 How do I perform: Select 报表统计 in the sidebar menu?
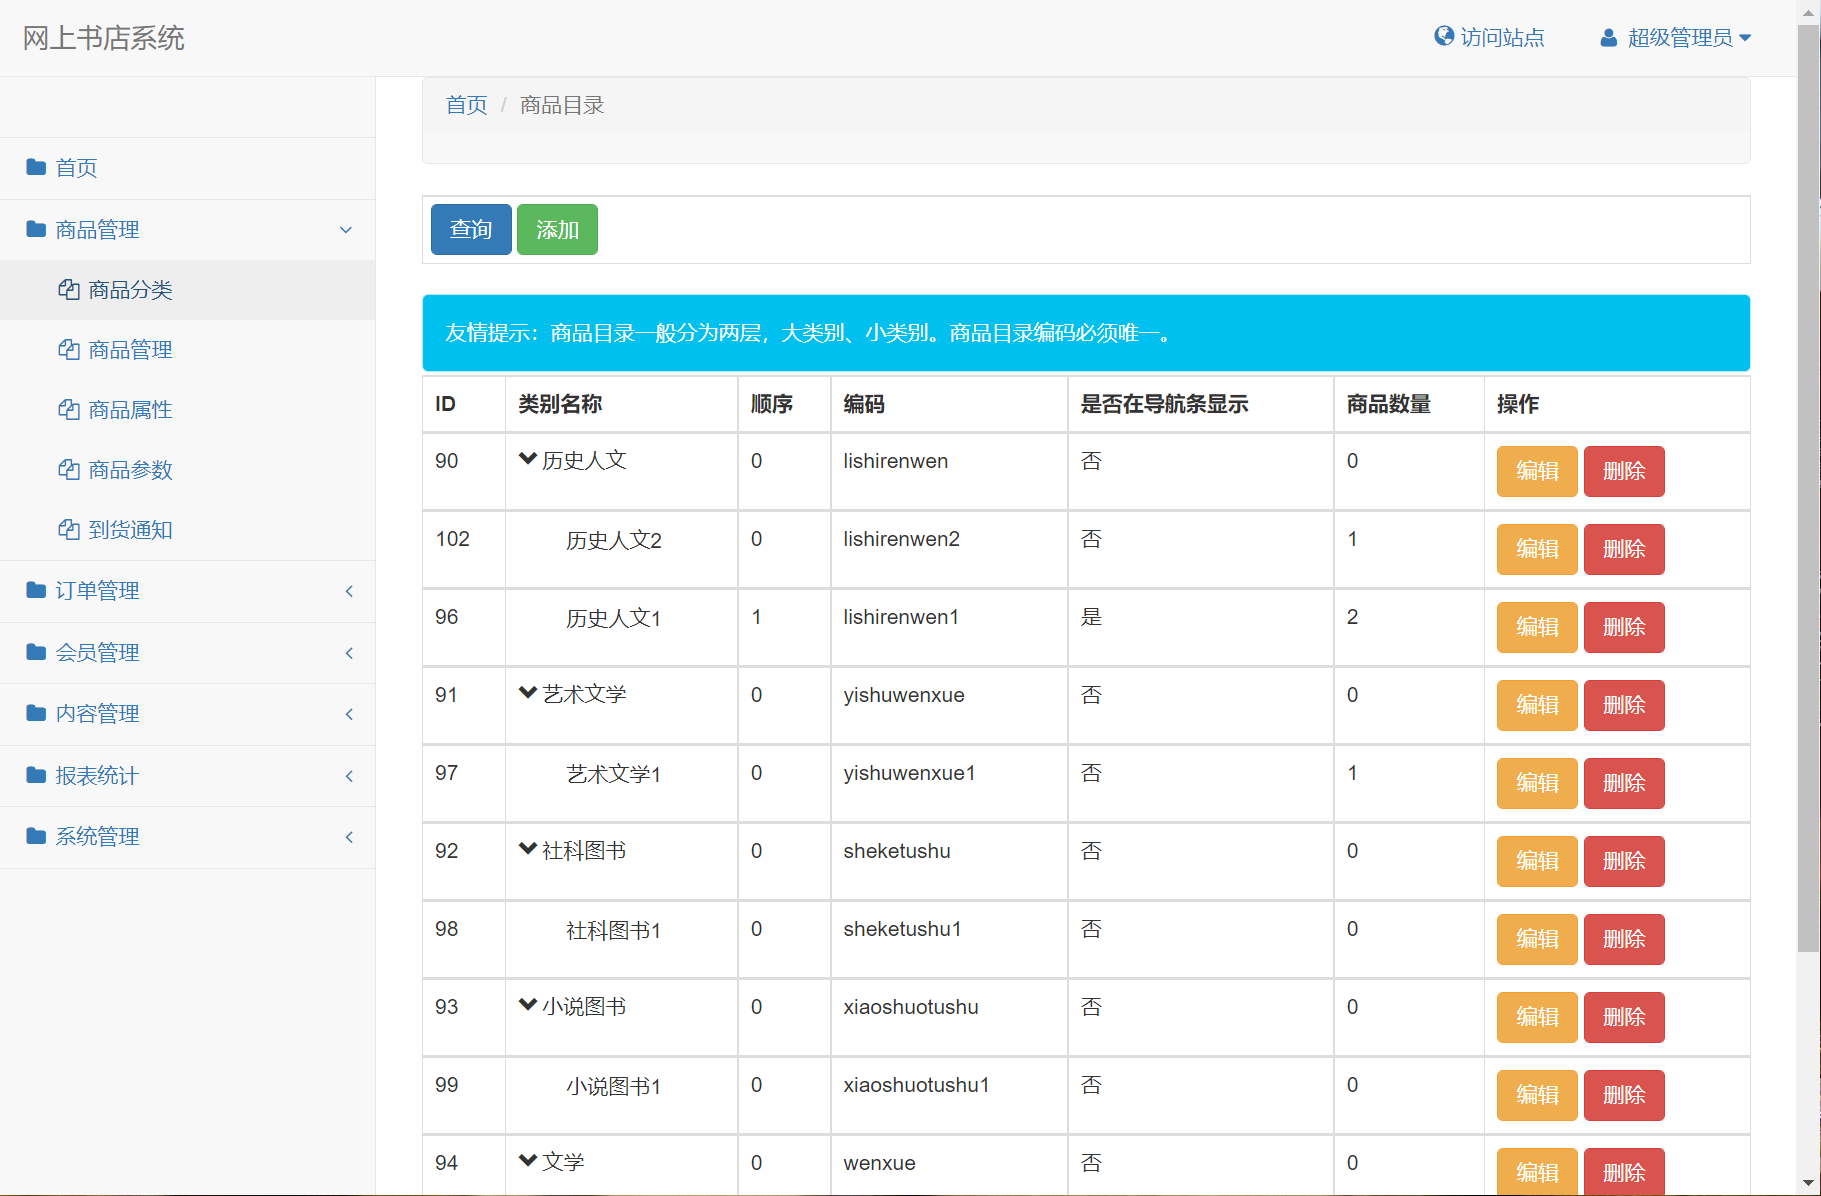96,775
